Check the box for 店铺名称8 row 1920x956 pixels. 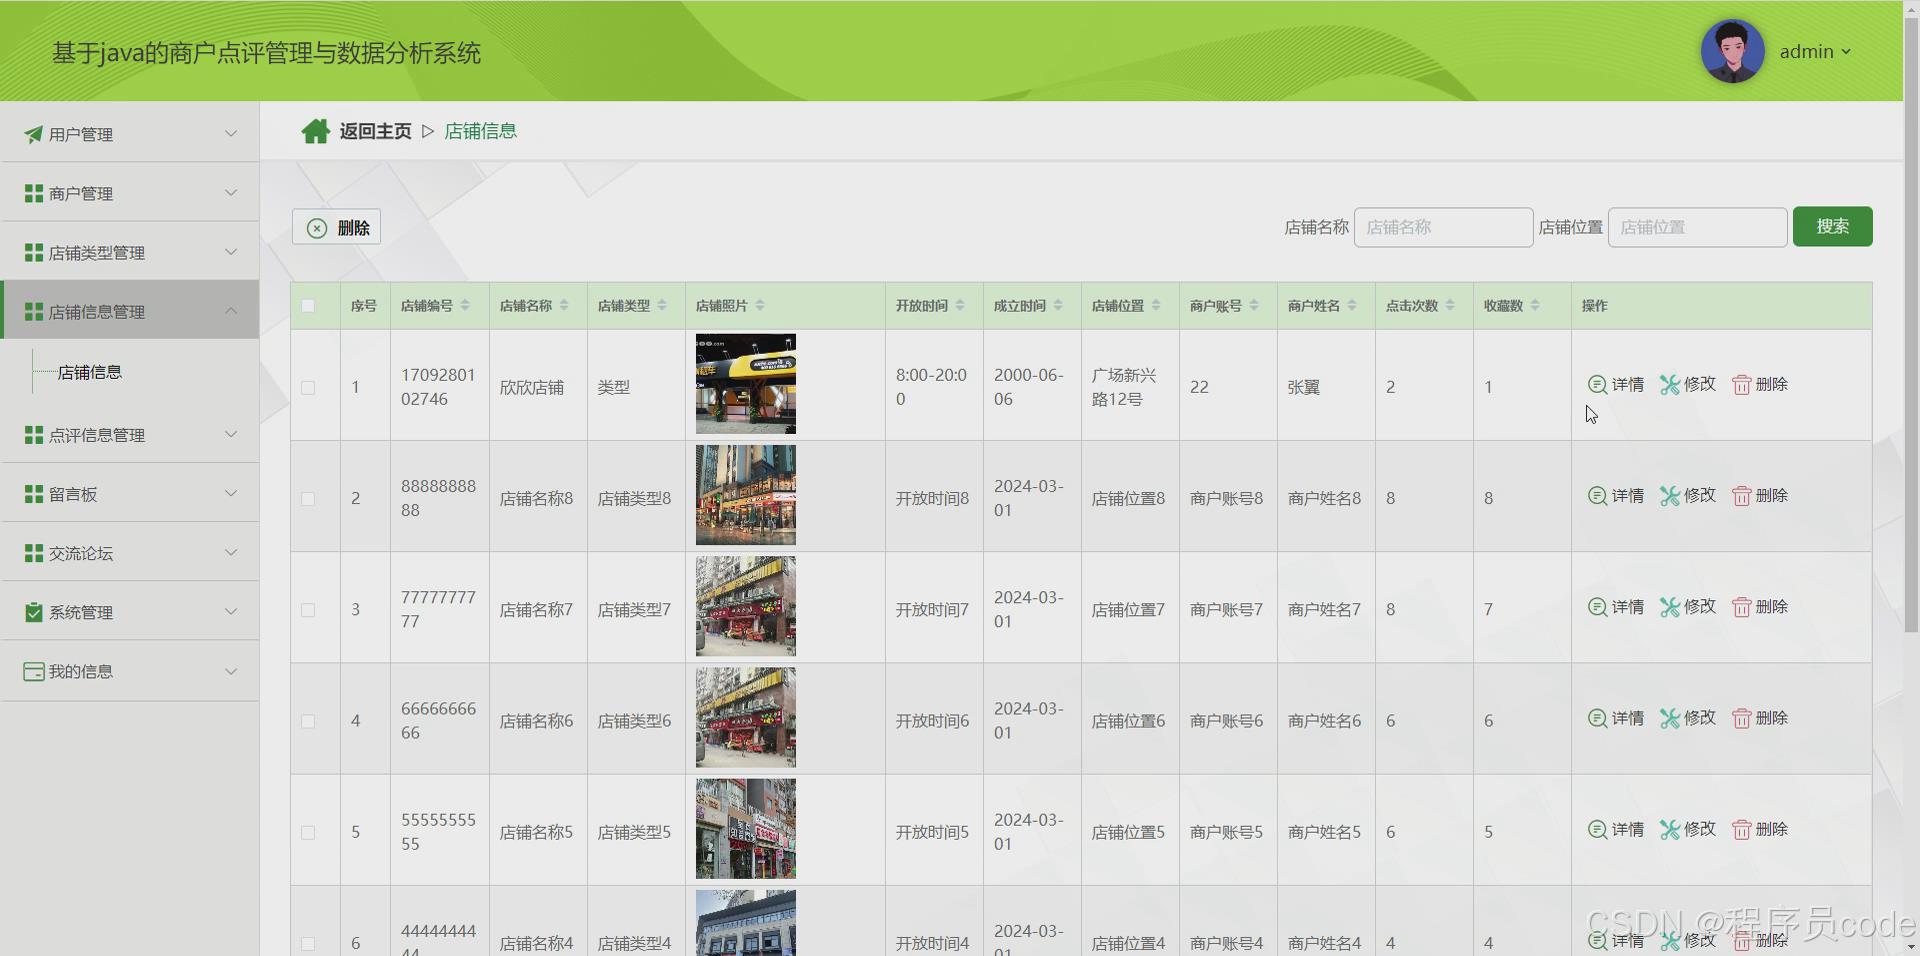pyautogui.click(x=308, y=499)
